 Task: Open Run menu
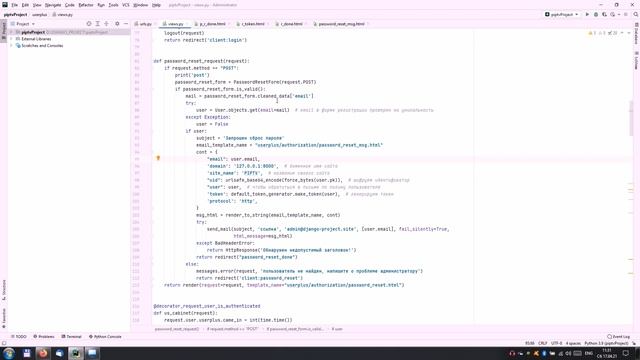[101, 5]
